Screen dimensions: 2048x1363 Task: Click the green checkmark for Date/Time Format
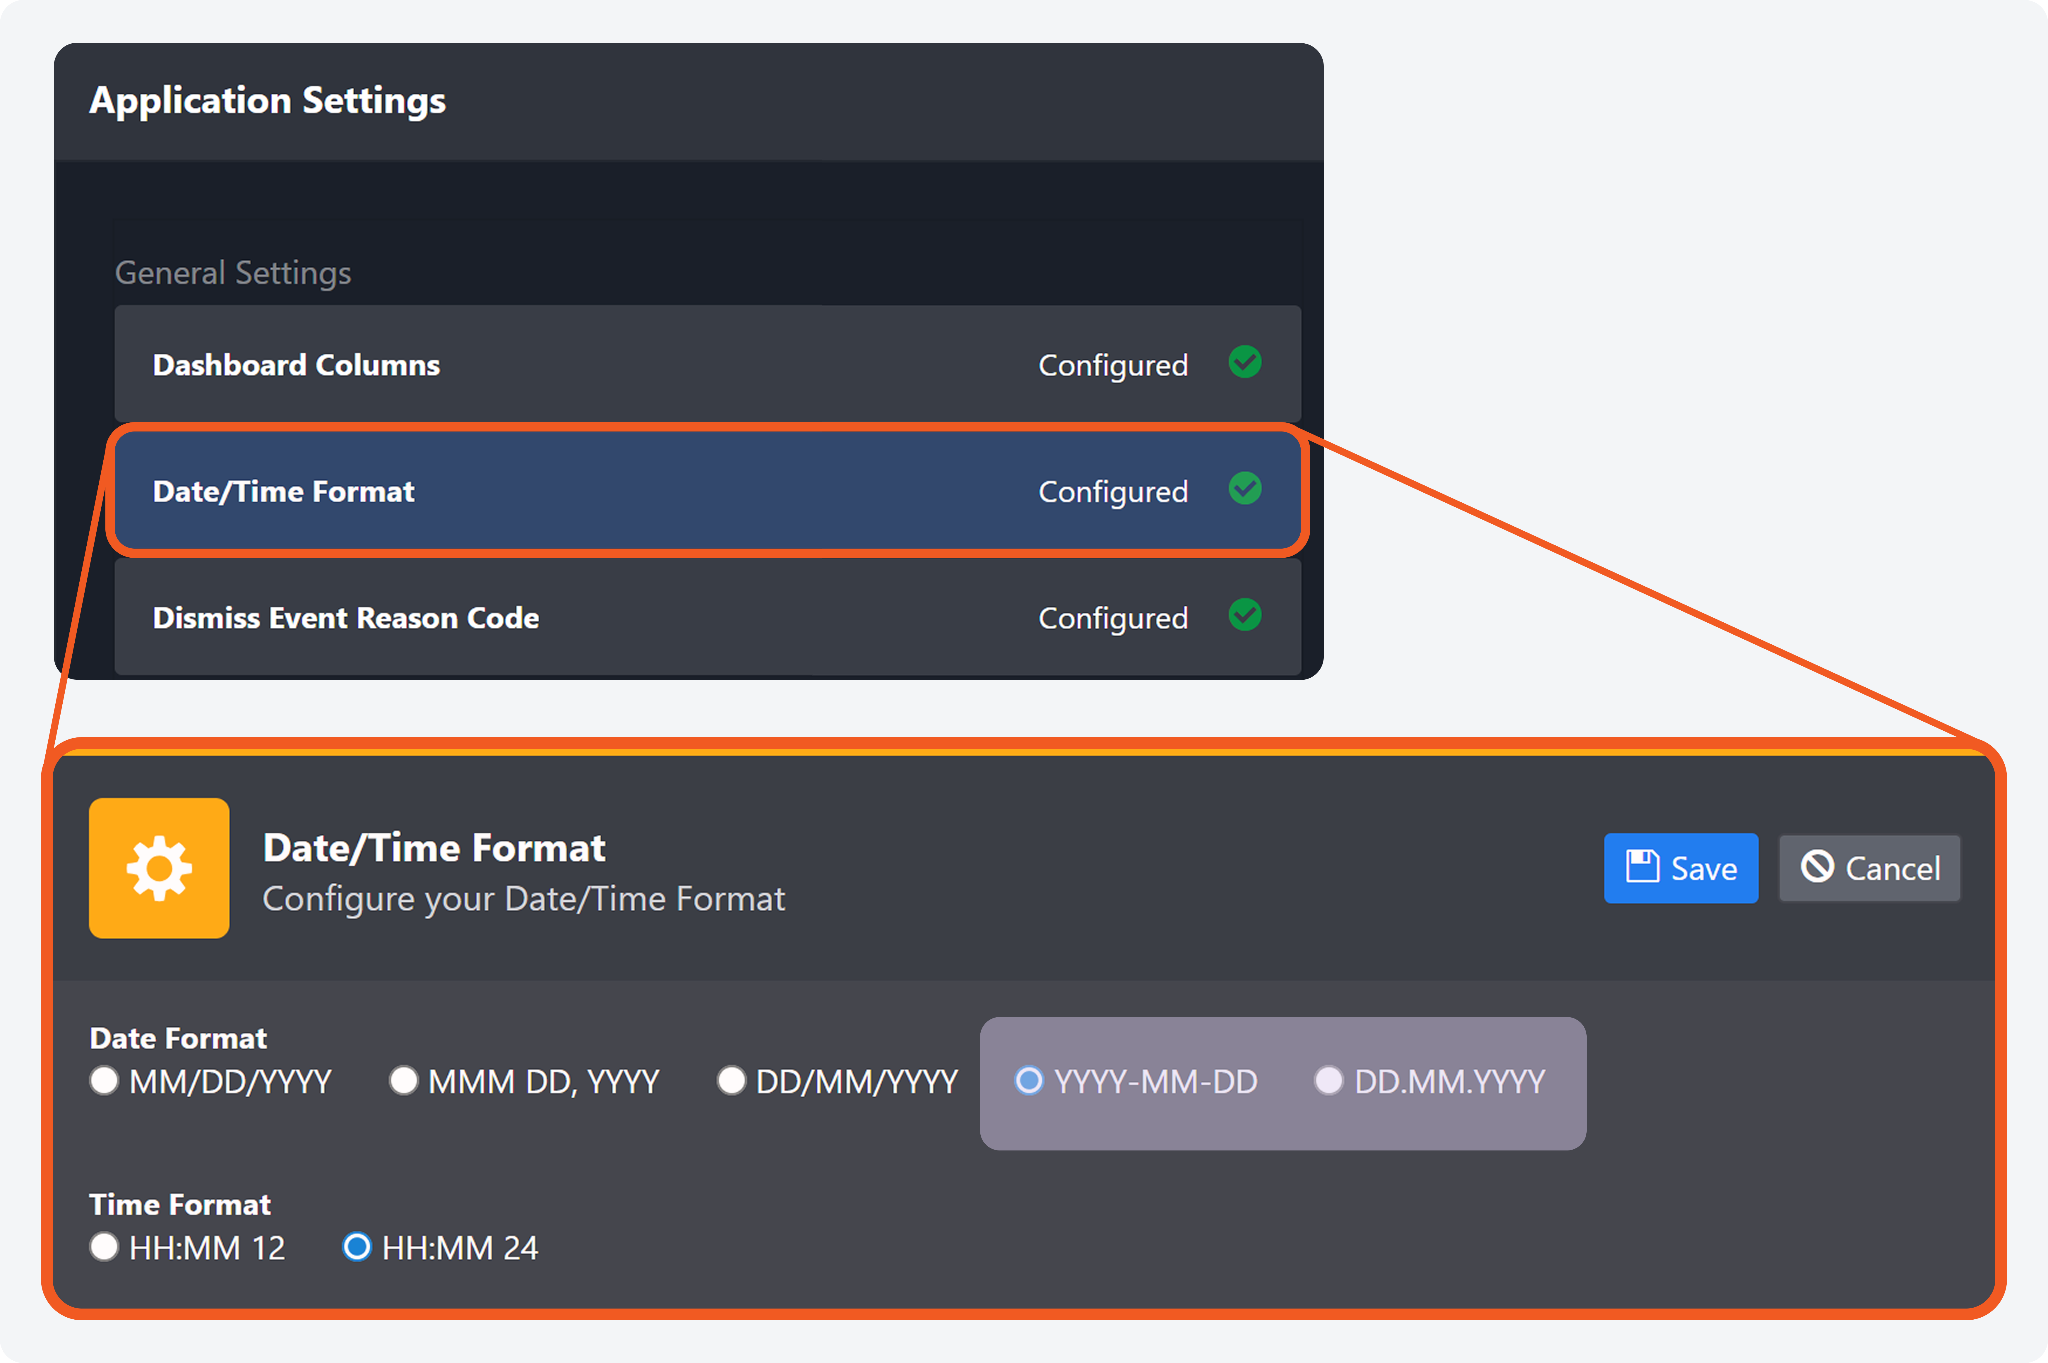pyautogui.click(x=1245, y=489)
